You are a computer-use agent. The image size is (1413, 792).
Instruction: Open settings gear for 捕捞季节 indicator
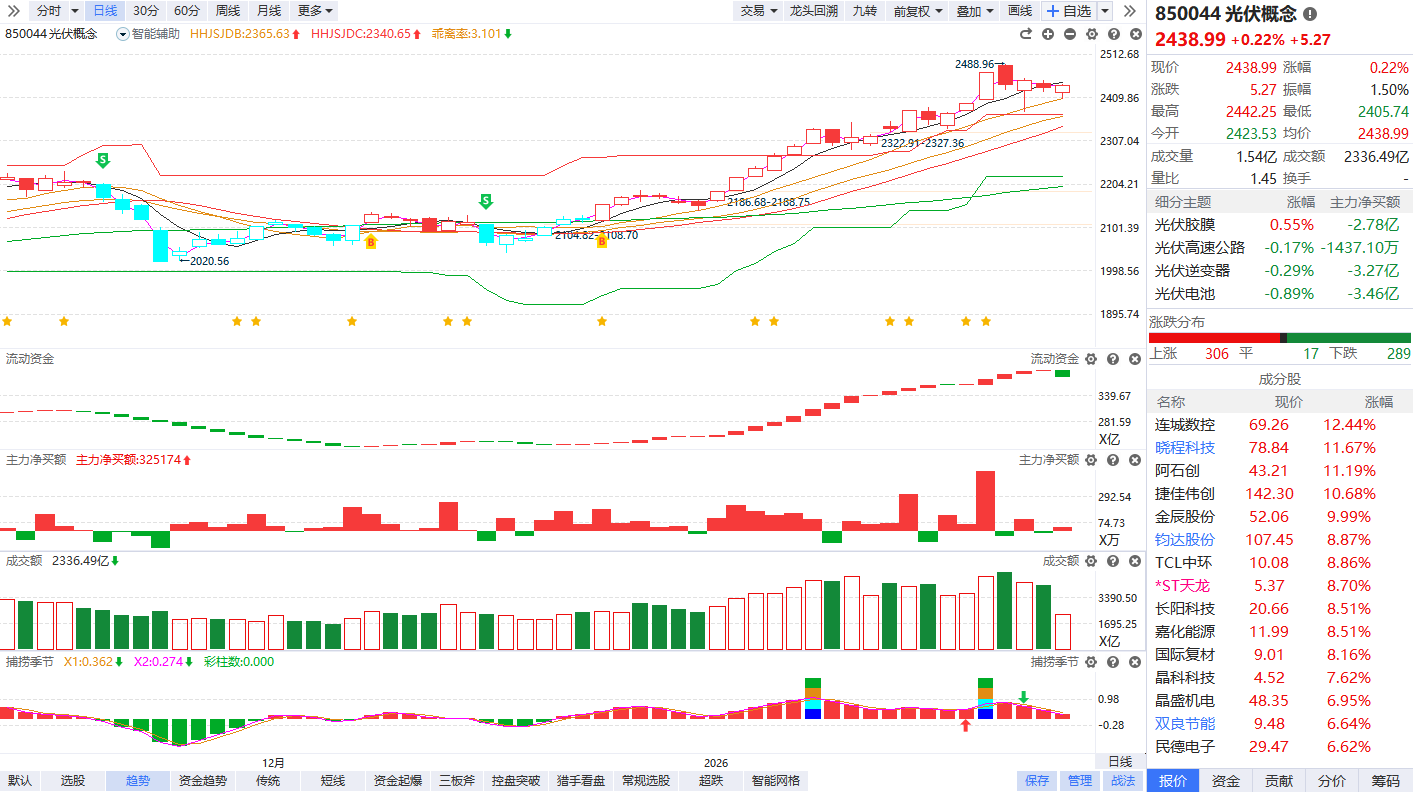tap(1091, 662)
